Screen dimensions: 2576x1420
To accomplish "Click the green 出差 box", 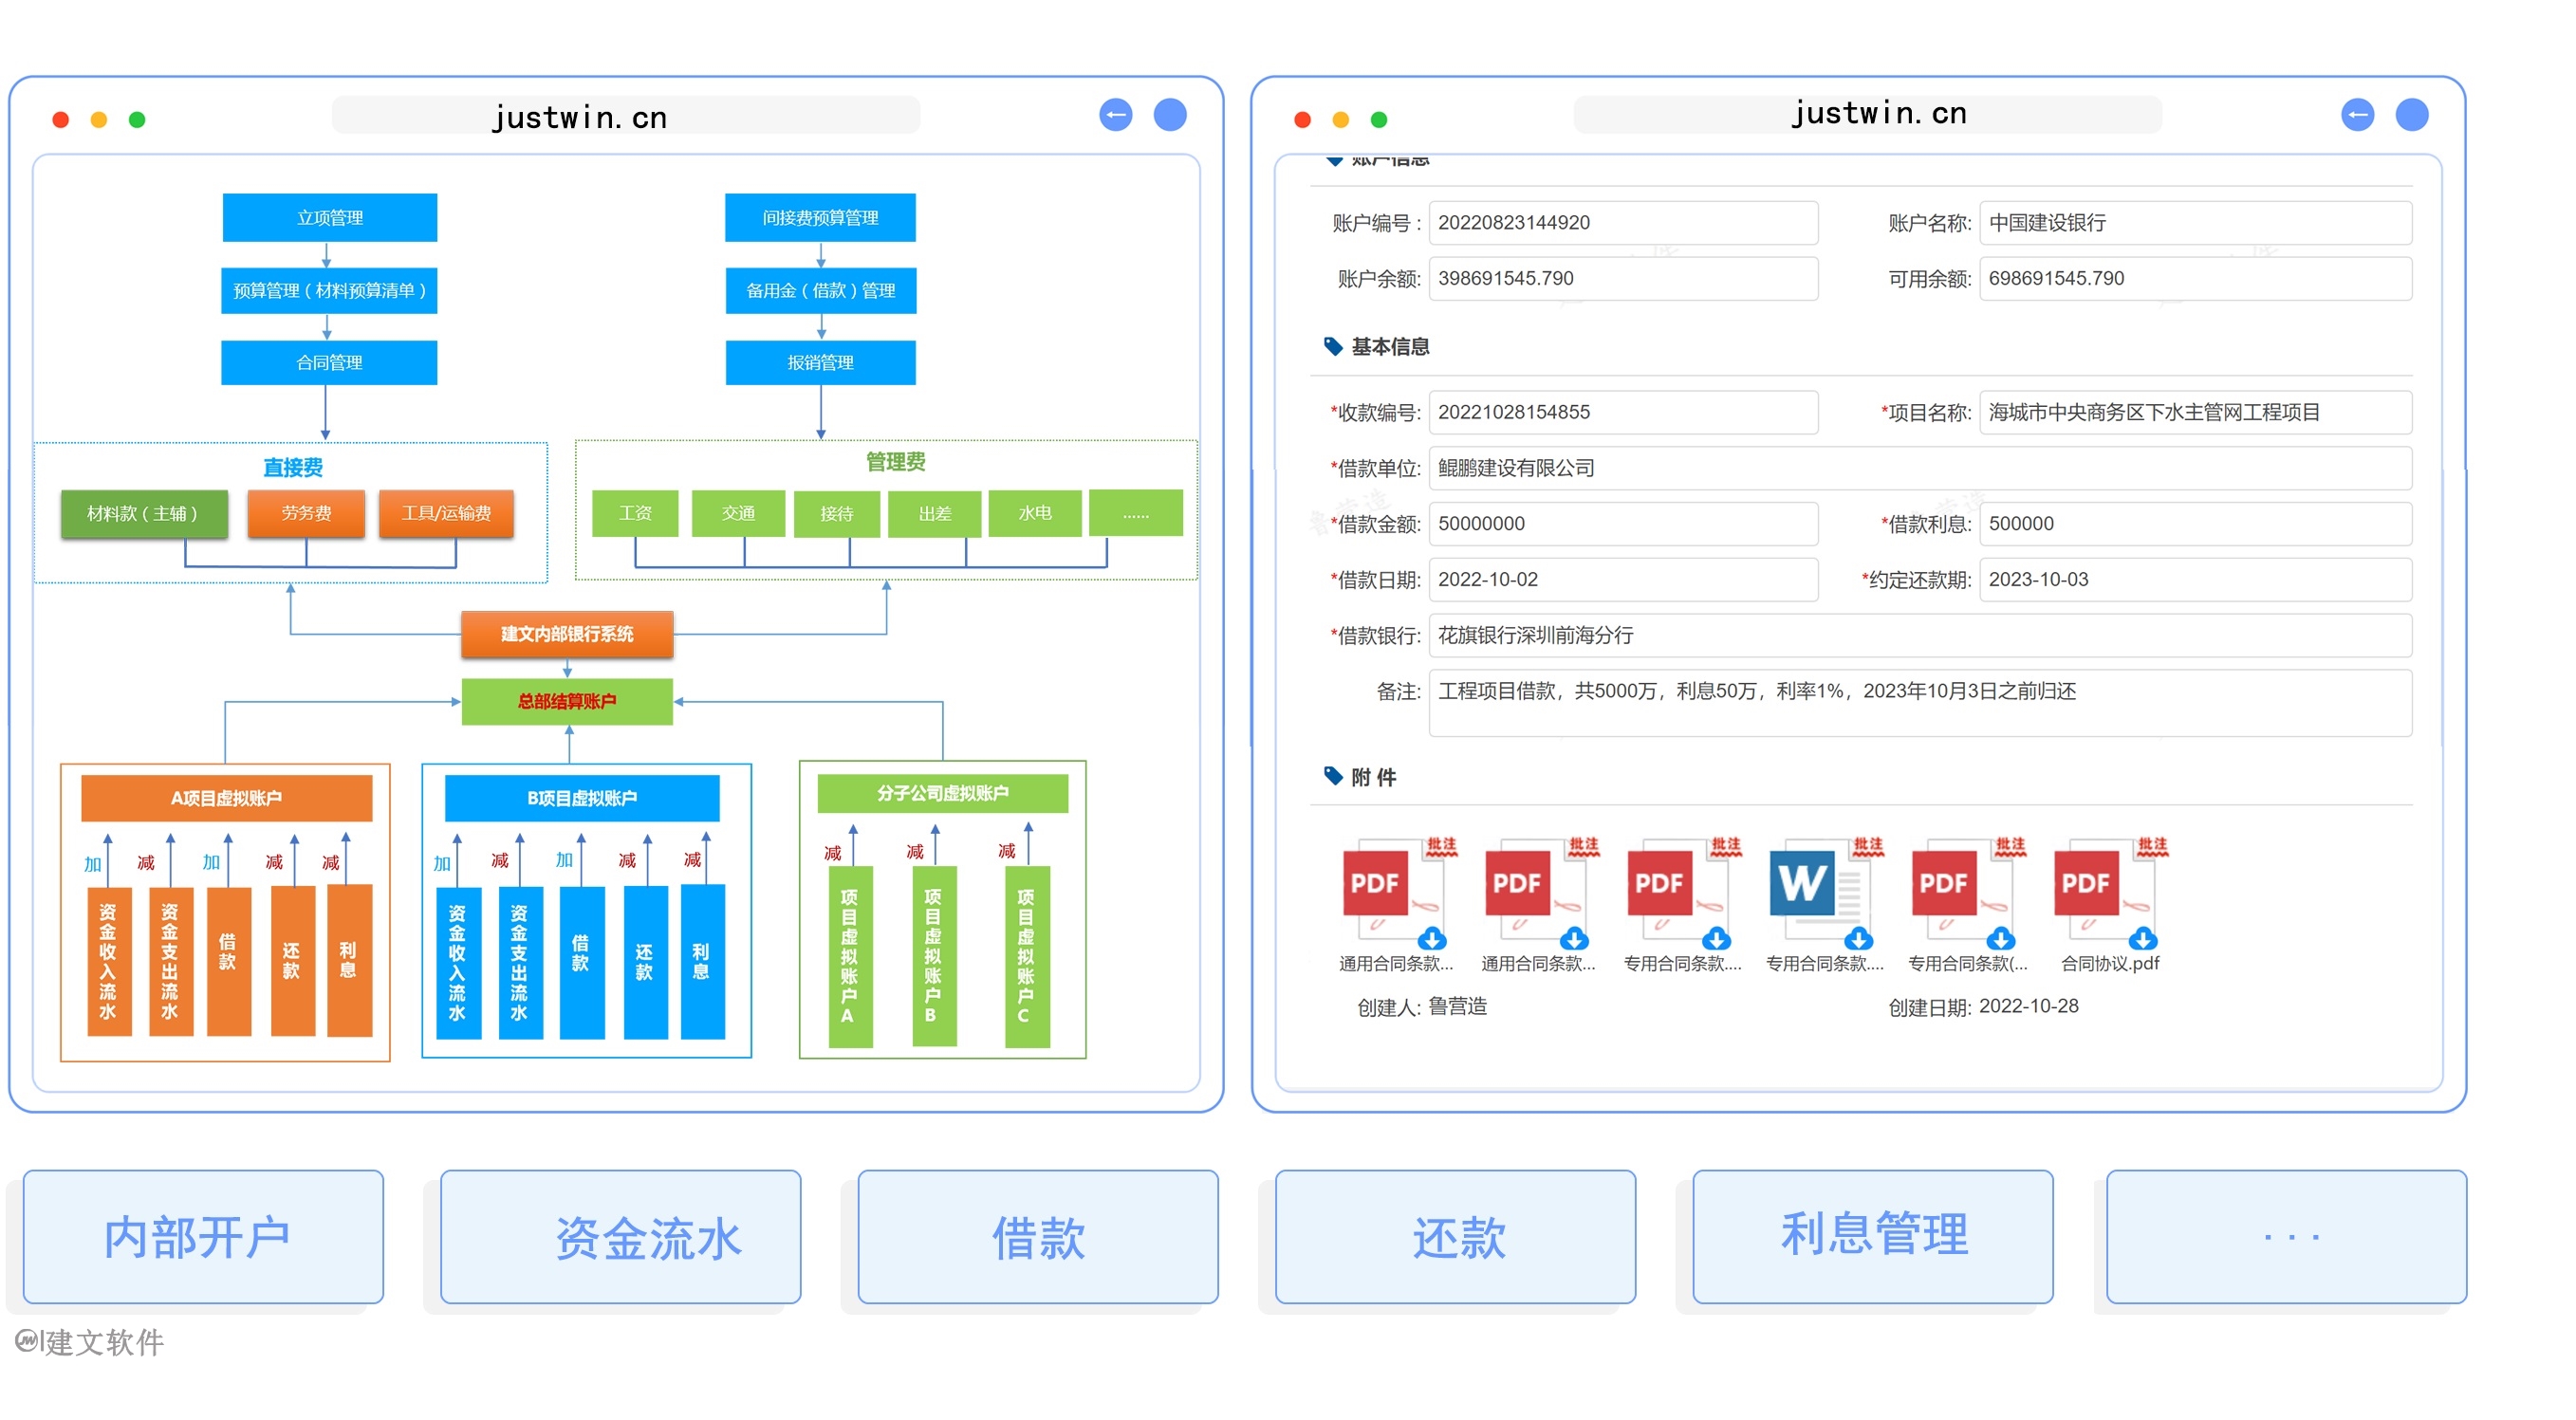I will pos(934,514).
